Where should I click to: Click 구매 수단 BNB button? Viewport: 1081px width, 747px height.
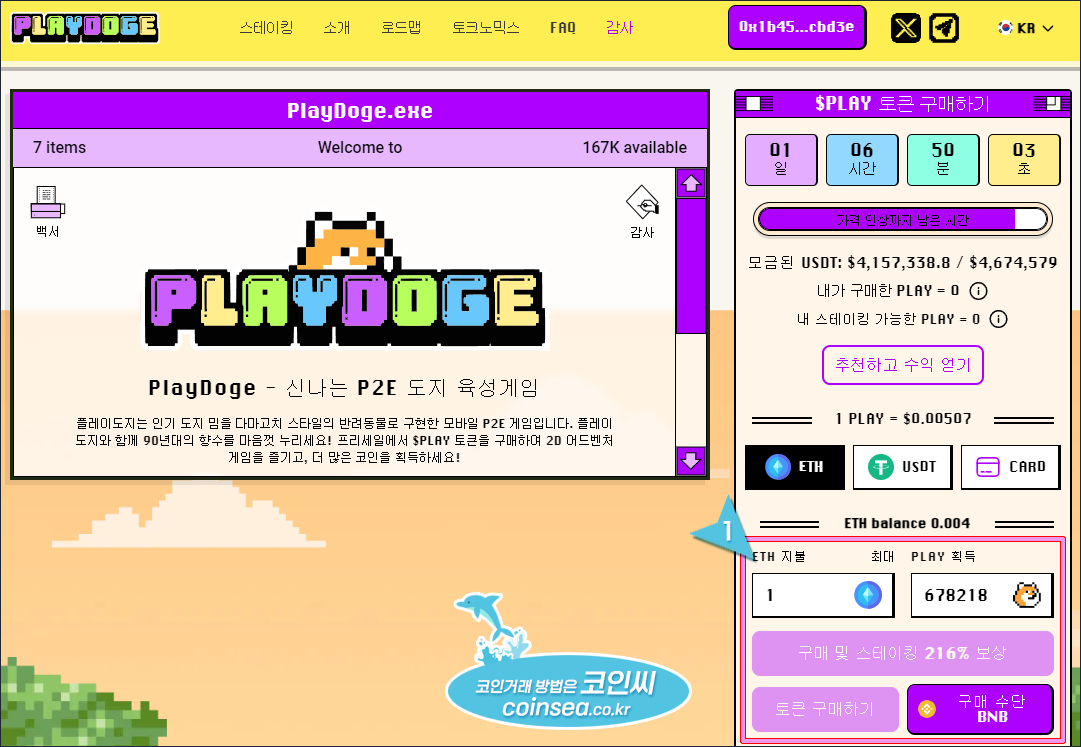click(980, 709)
